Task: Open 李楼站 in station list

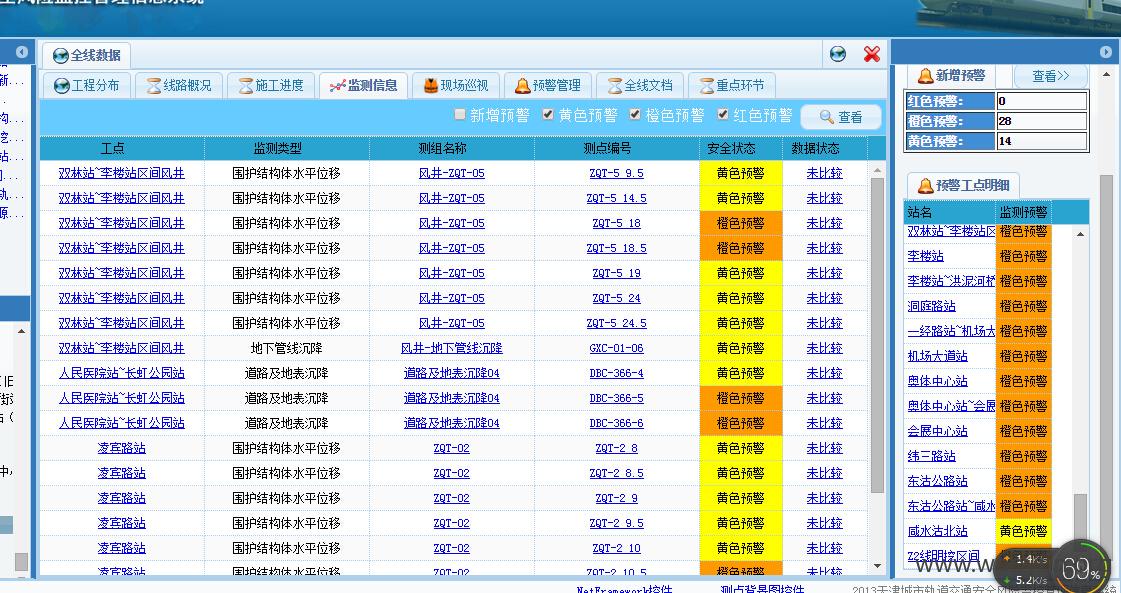Action: click(925, 256)
